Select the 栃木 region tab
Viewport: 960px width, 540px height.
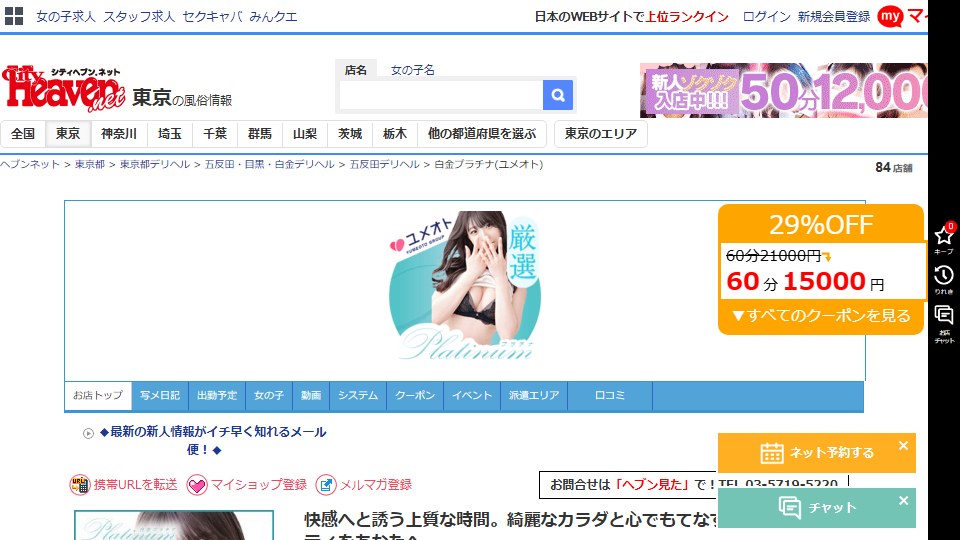coord(395,133)
